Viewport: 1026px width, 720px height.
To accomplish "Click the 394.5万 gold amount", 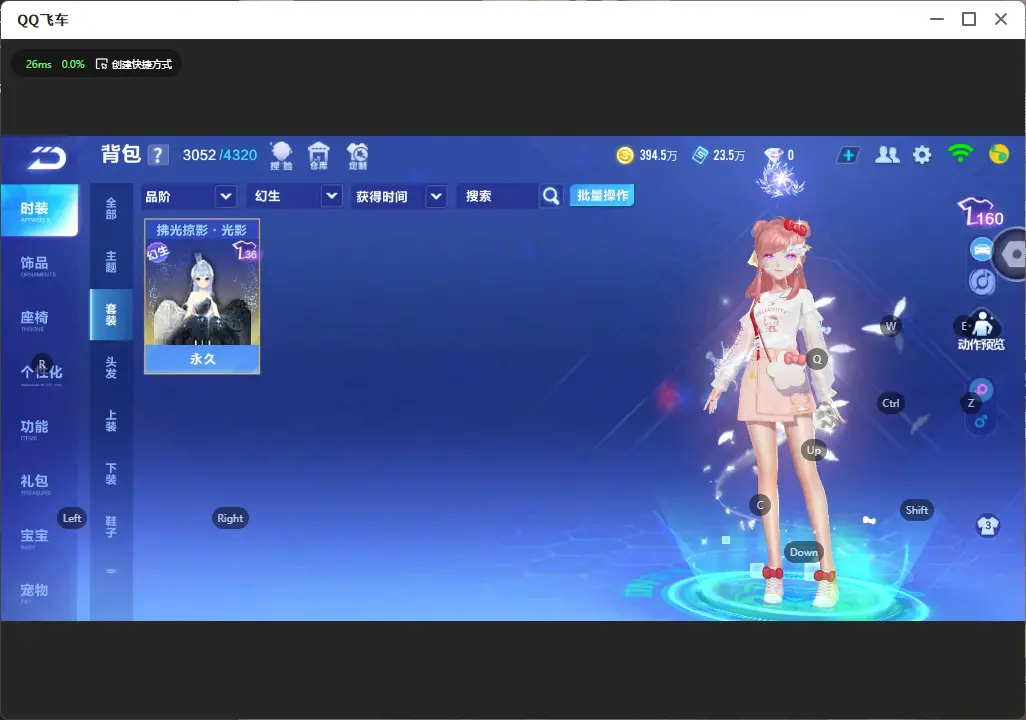I will (658, 155).
